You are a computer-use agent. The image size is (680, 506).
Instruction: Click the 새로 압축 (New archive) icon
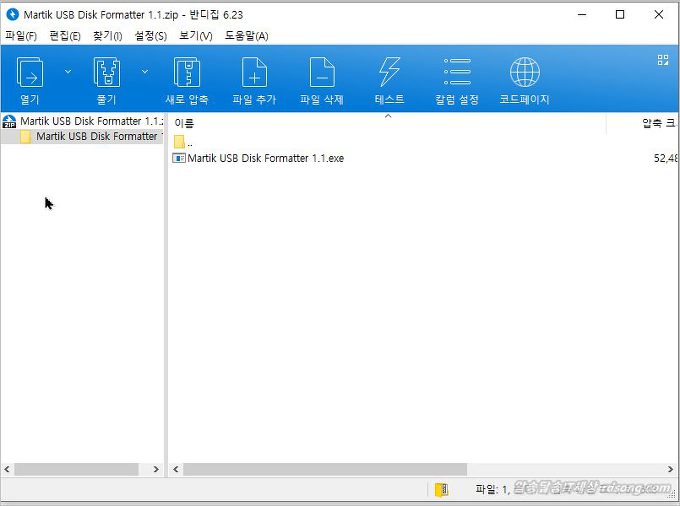click(x=187, y=73)
